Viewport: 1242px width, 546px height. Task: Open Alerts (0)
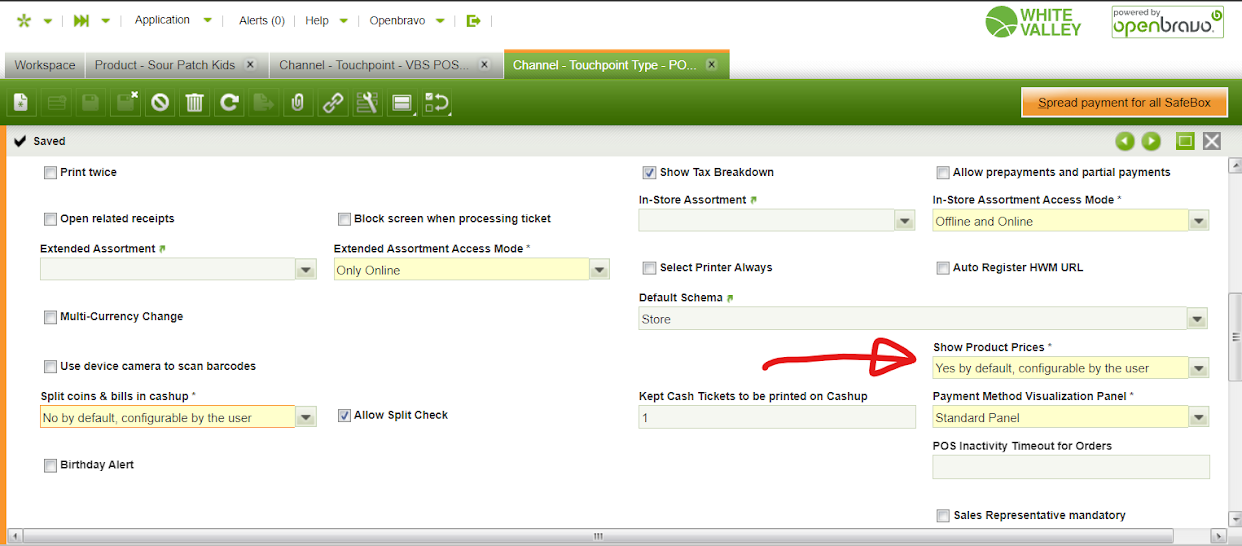(262, 20)
